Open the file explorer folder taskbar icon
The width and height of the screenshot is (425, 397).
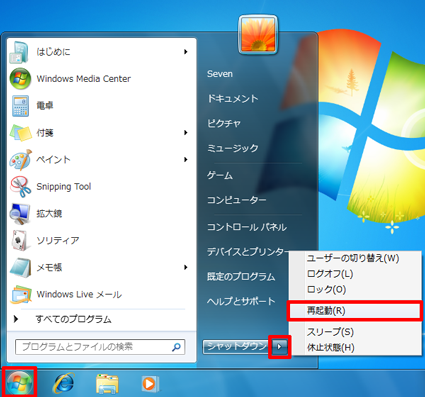pos(107,384)
